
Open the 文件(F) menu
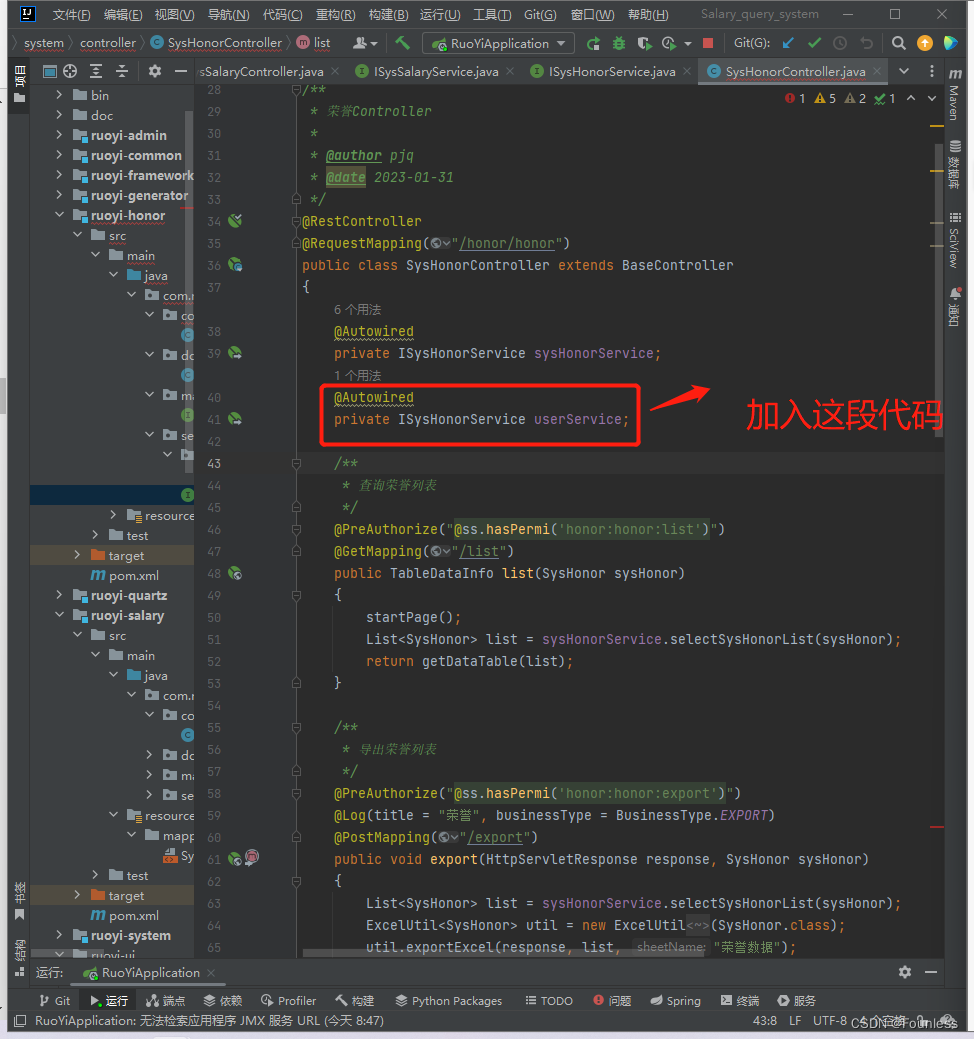tap(72, 15)
